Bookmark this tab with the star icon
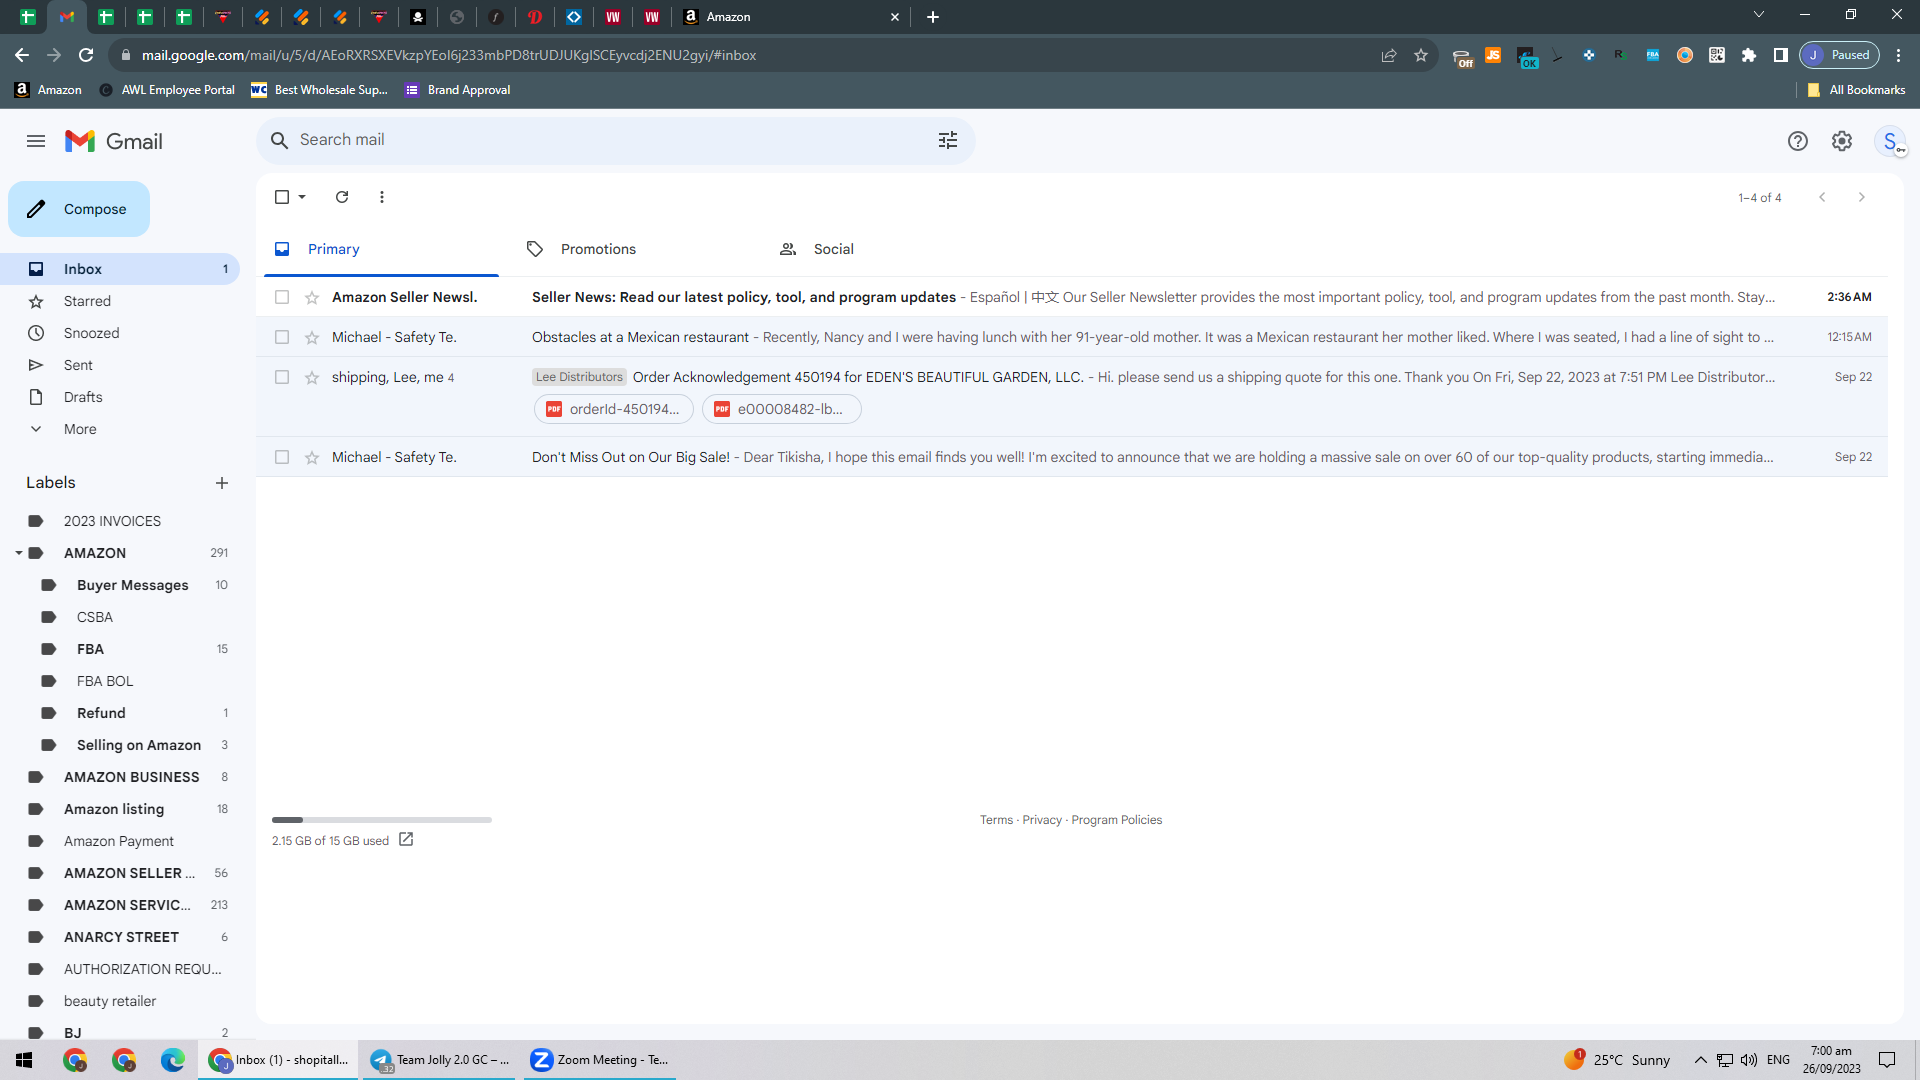 pyautogui.click(x=1421, y=55)
